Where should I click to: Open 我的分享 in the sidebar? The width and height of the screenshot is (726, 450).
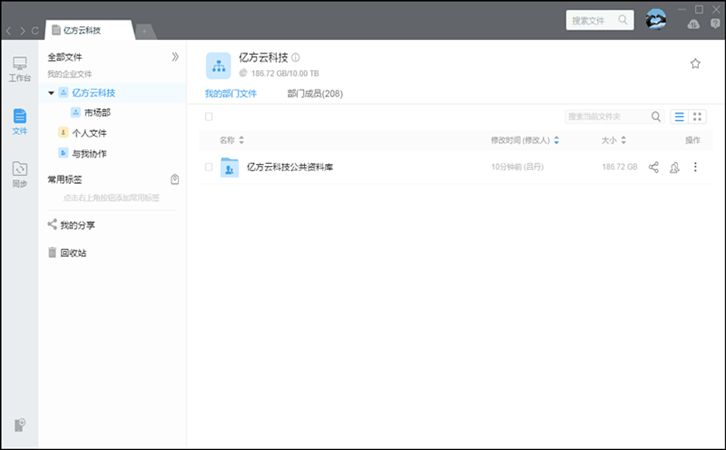click(x=77, y=225)
